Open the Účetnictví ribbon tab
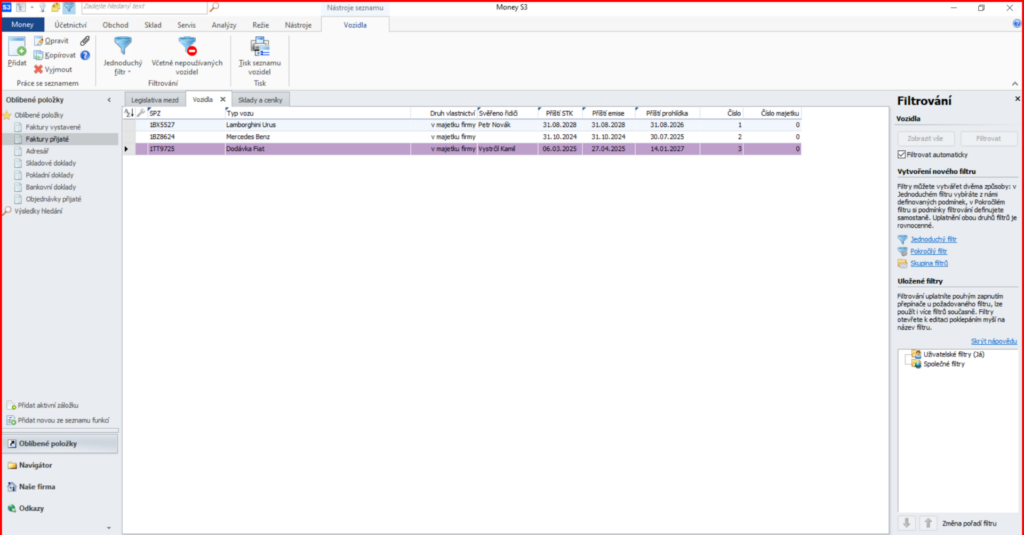Viewport: 1024px width, 535px height. (73, 24)
